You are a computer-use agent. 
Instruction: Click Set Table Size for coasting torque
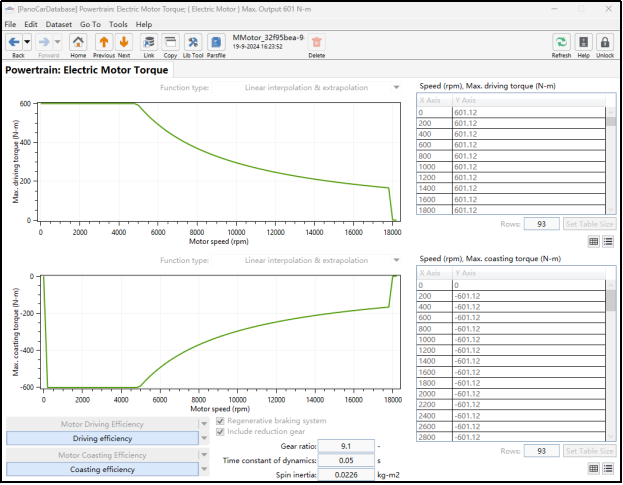point(590,451)
